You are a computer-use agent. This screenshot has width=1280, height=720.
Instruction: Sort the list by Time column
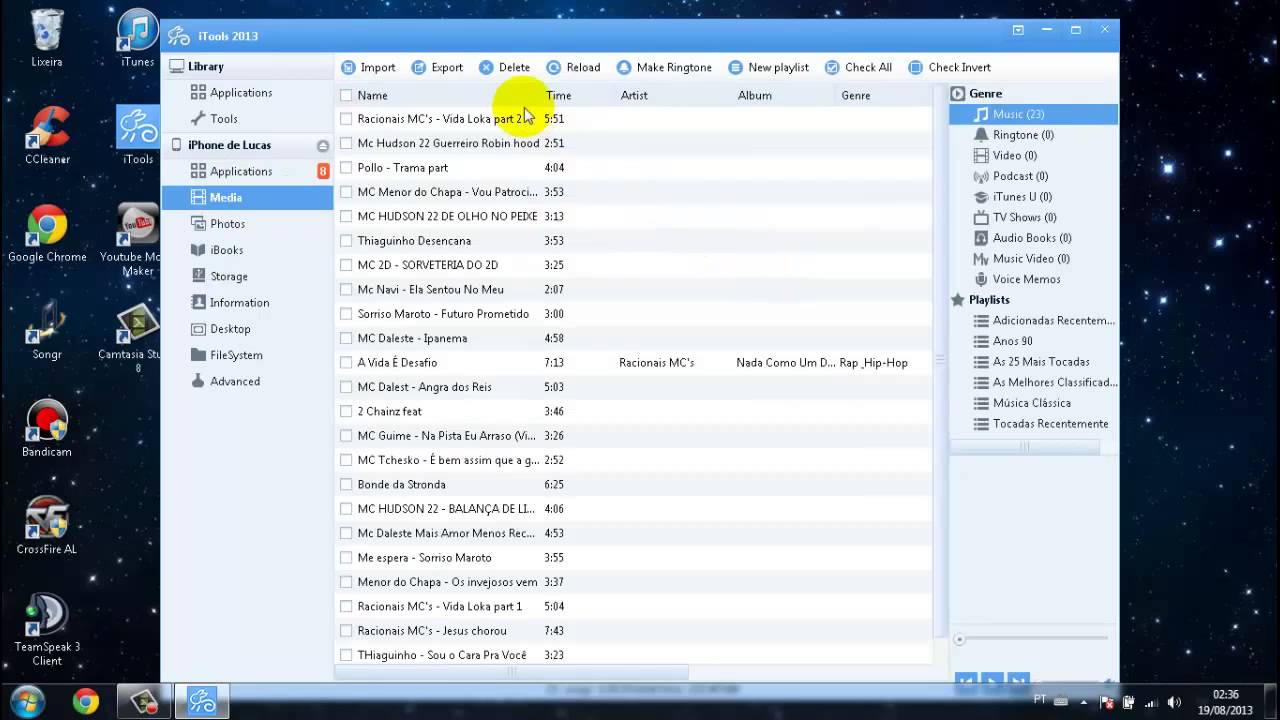pyautogui.click(x=558, y=95)
